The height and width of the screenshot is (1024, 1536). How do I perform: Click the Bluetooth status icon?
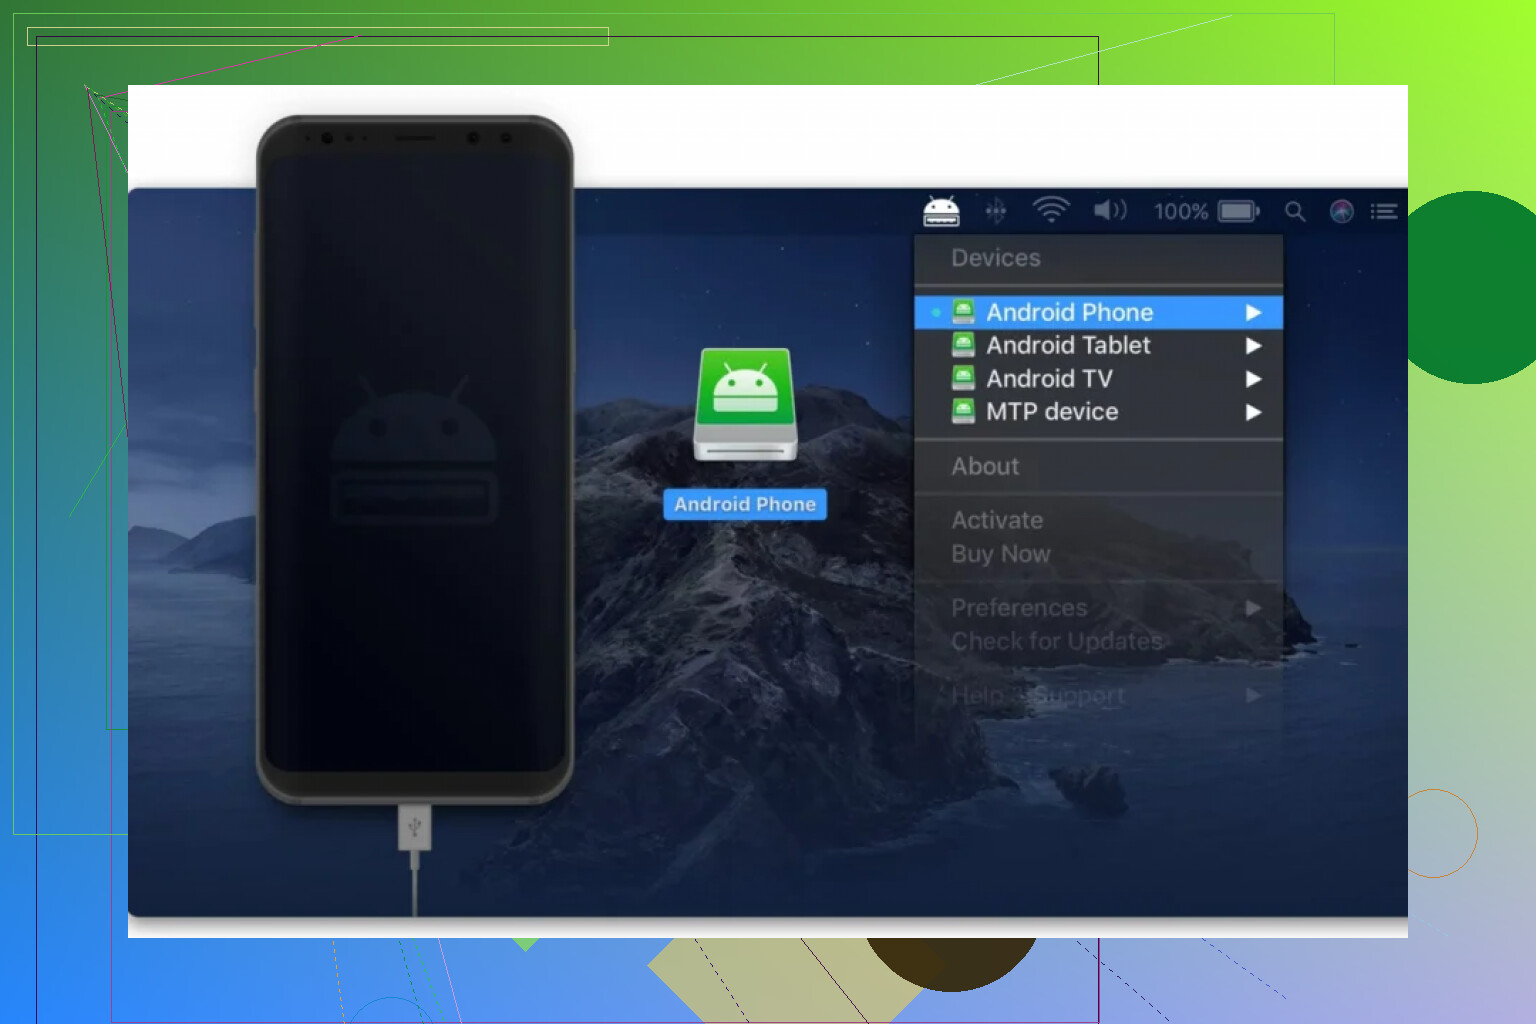click(x=996, y=211)
